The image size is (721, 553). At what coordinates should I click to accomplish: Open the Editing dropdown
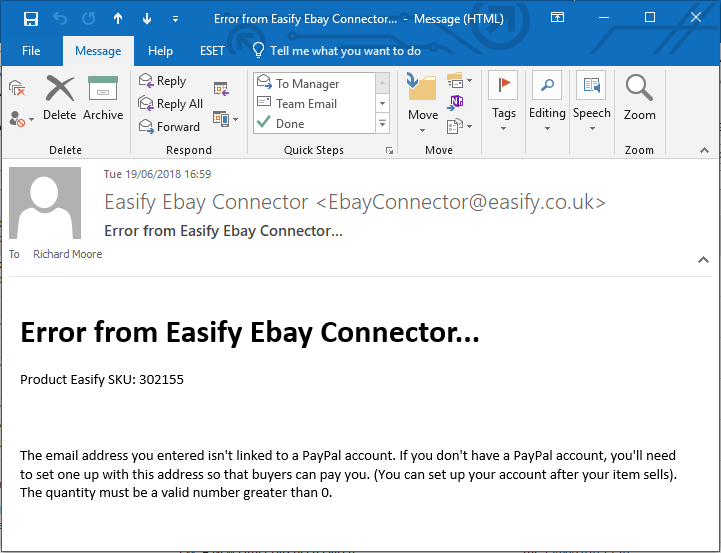click(547, 102)
